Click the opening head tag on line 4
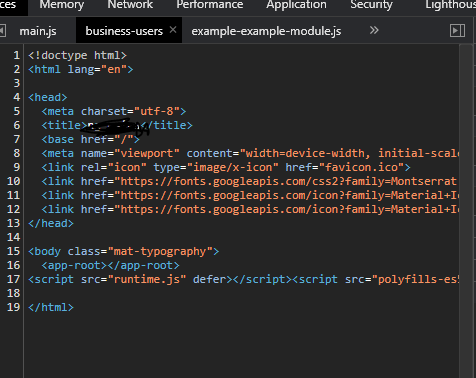 (48, 97)
